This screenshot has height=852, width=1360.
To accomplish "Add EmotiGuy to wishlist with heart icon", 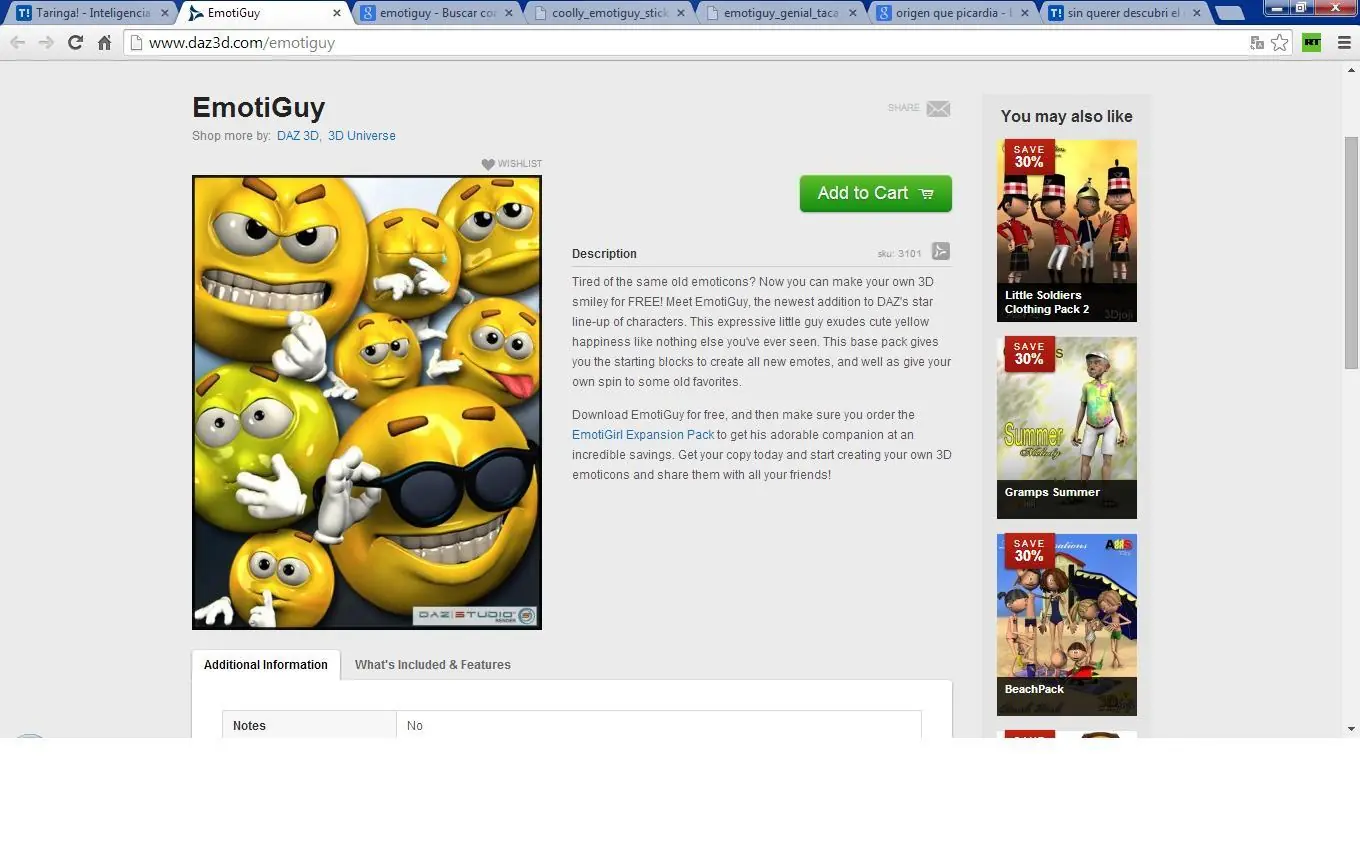I will coord(488,164).
